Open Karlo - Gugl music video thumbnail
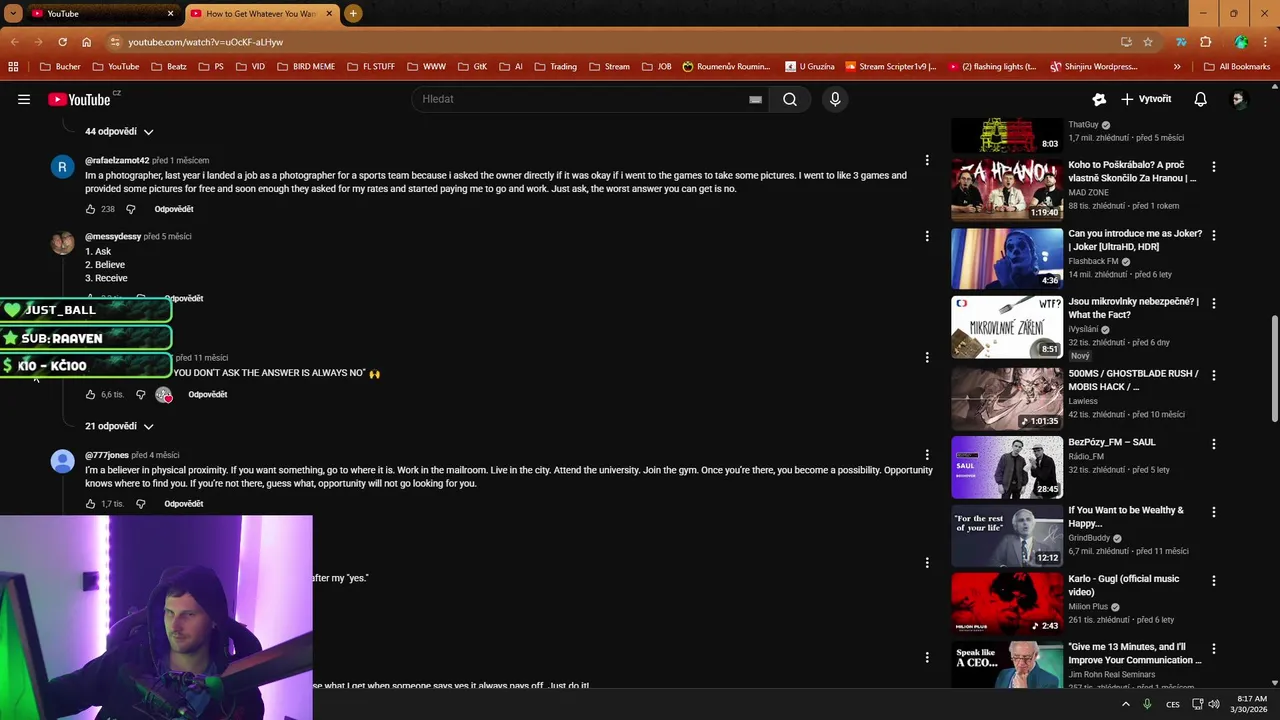The image size is (1280, 720). click(x=1007, y=604)
